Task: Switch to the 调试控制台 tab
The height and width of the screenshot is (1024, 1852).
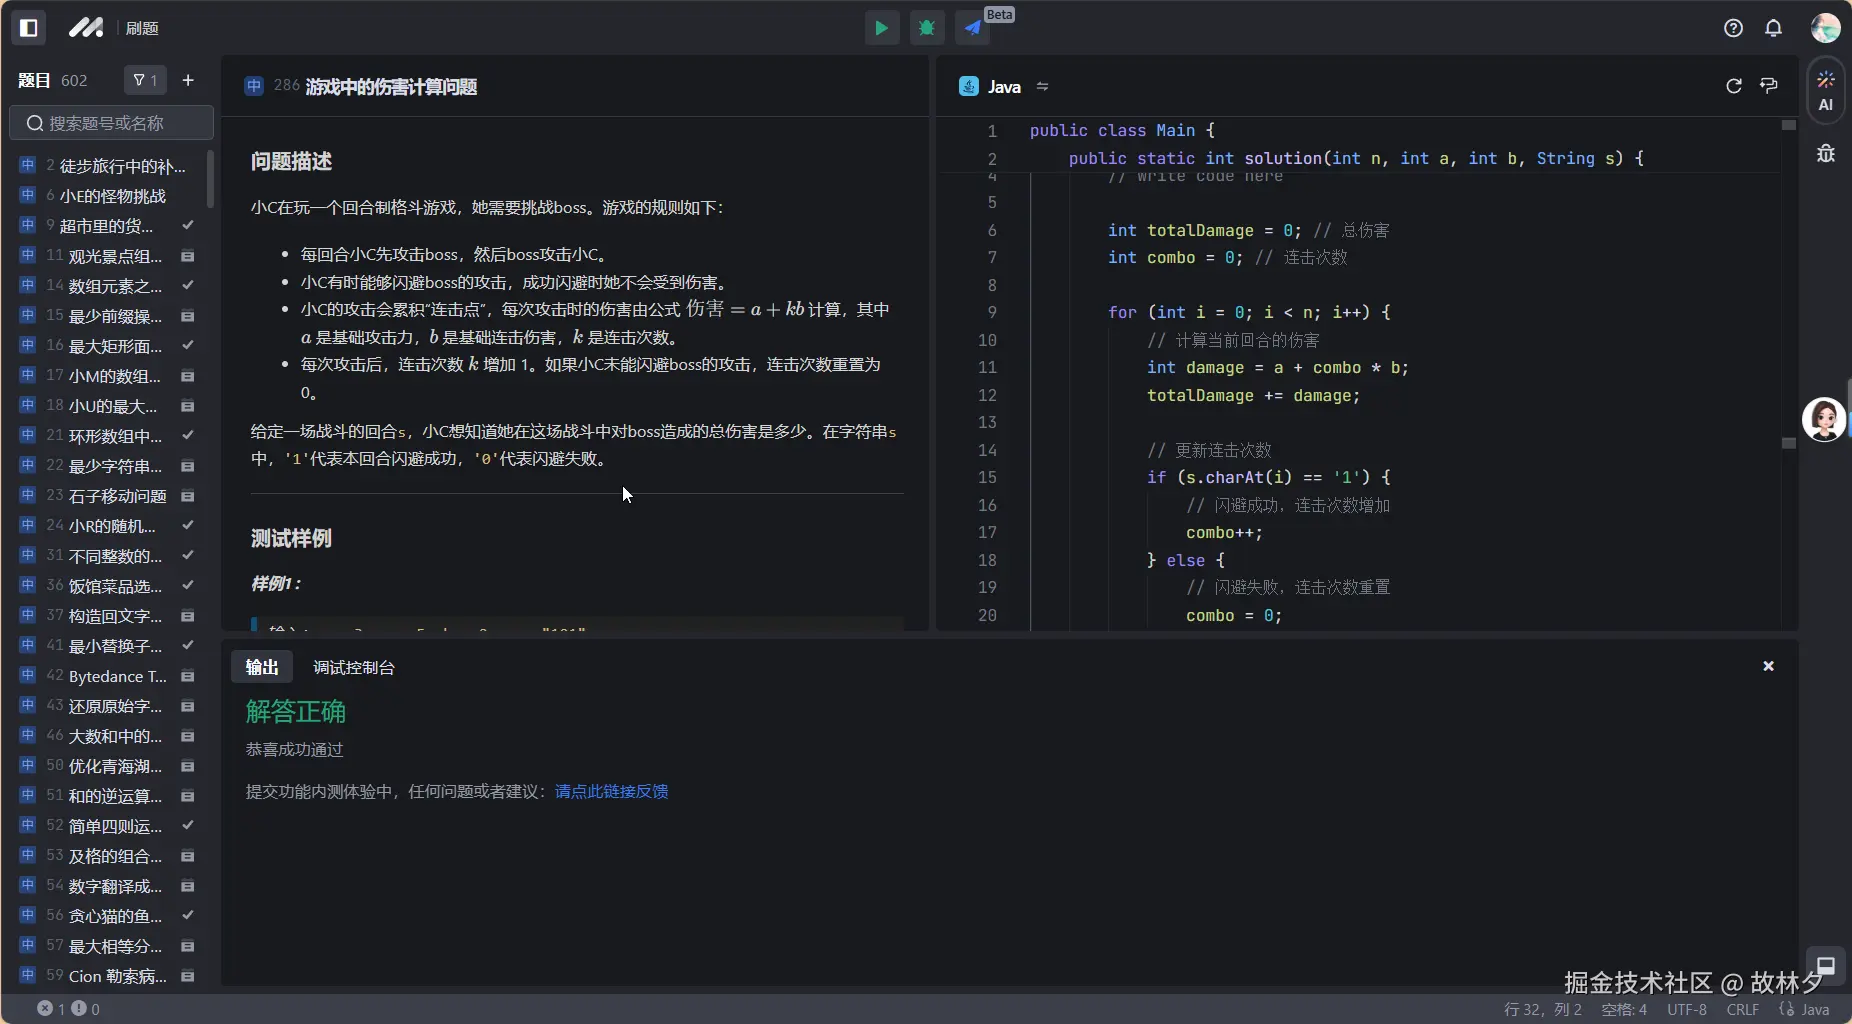Action: pyautogui.click(x=354, y=667)
